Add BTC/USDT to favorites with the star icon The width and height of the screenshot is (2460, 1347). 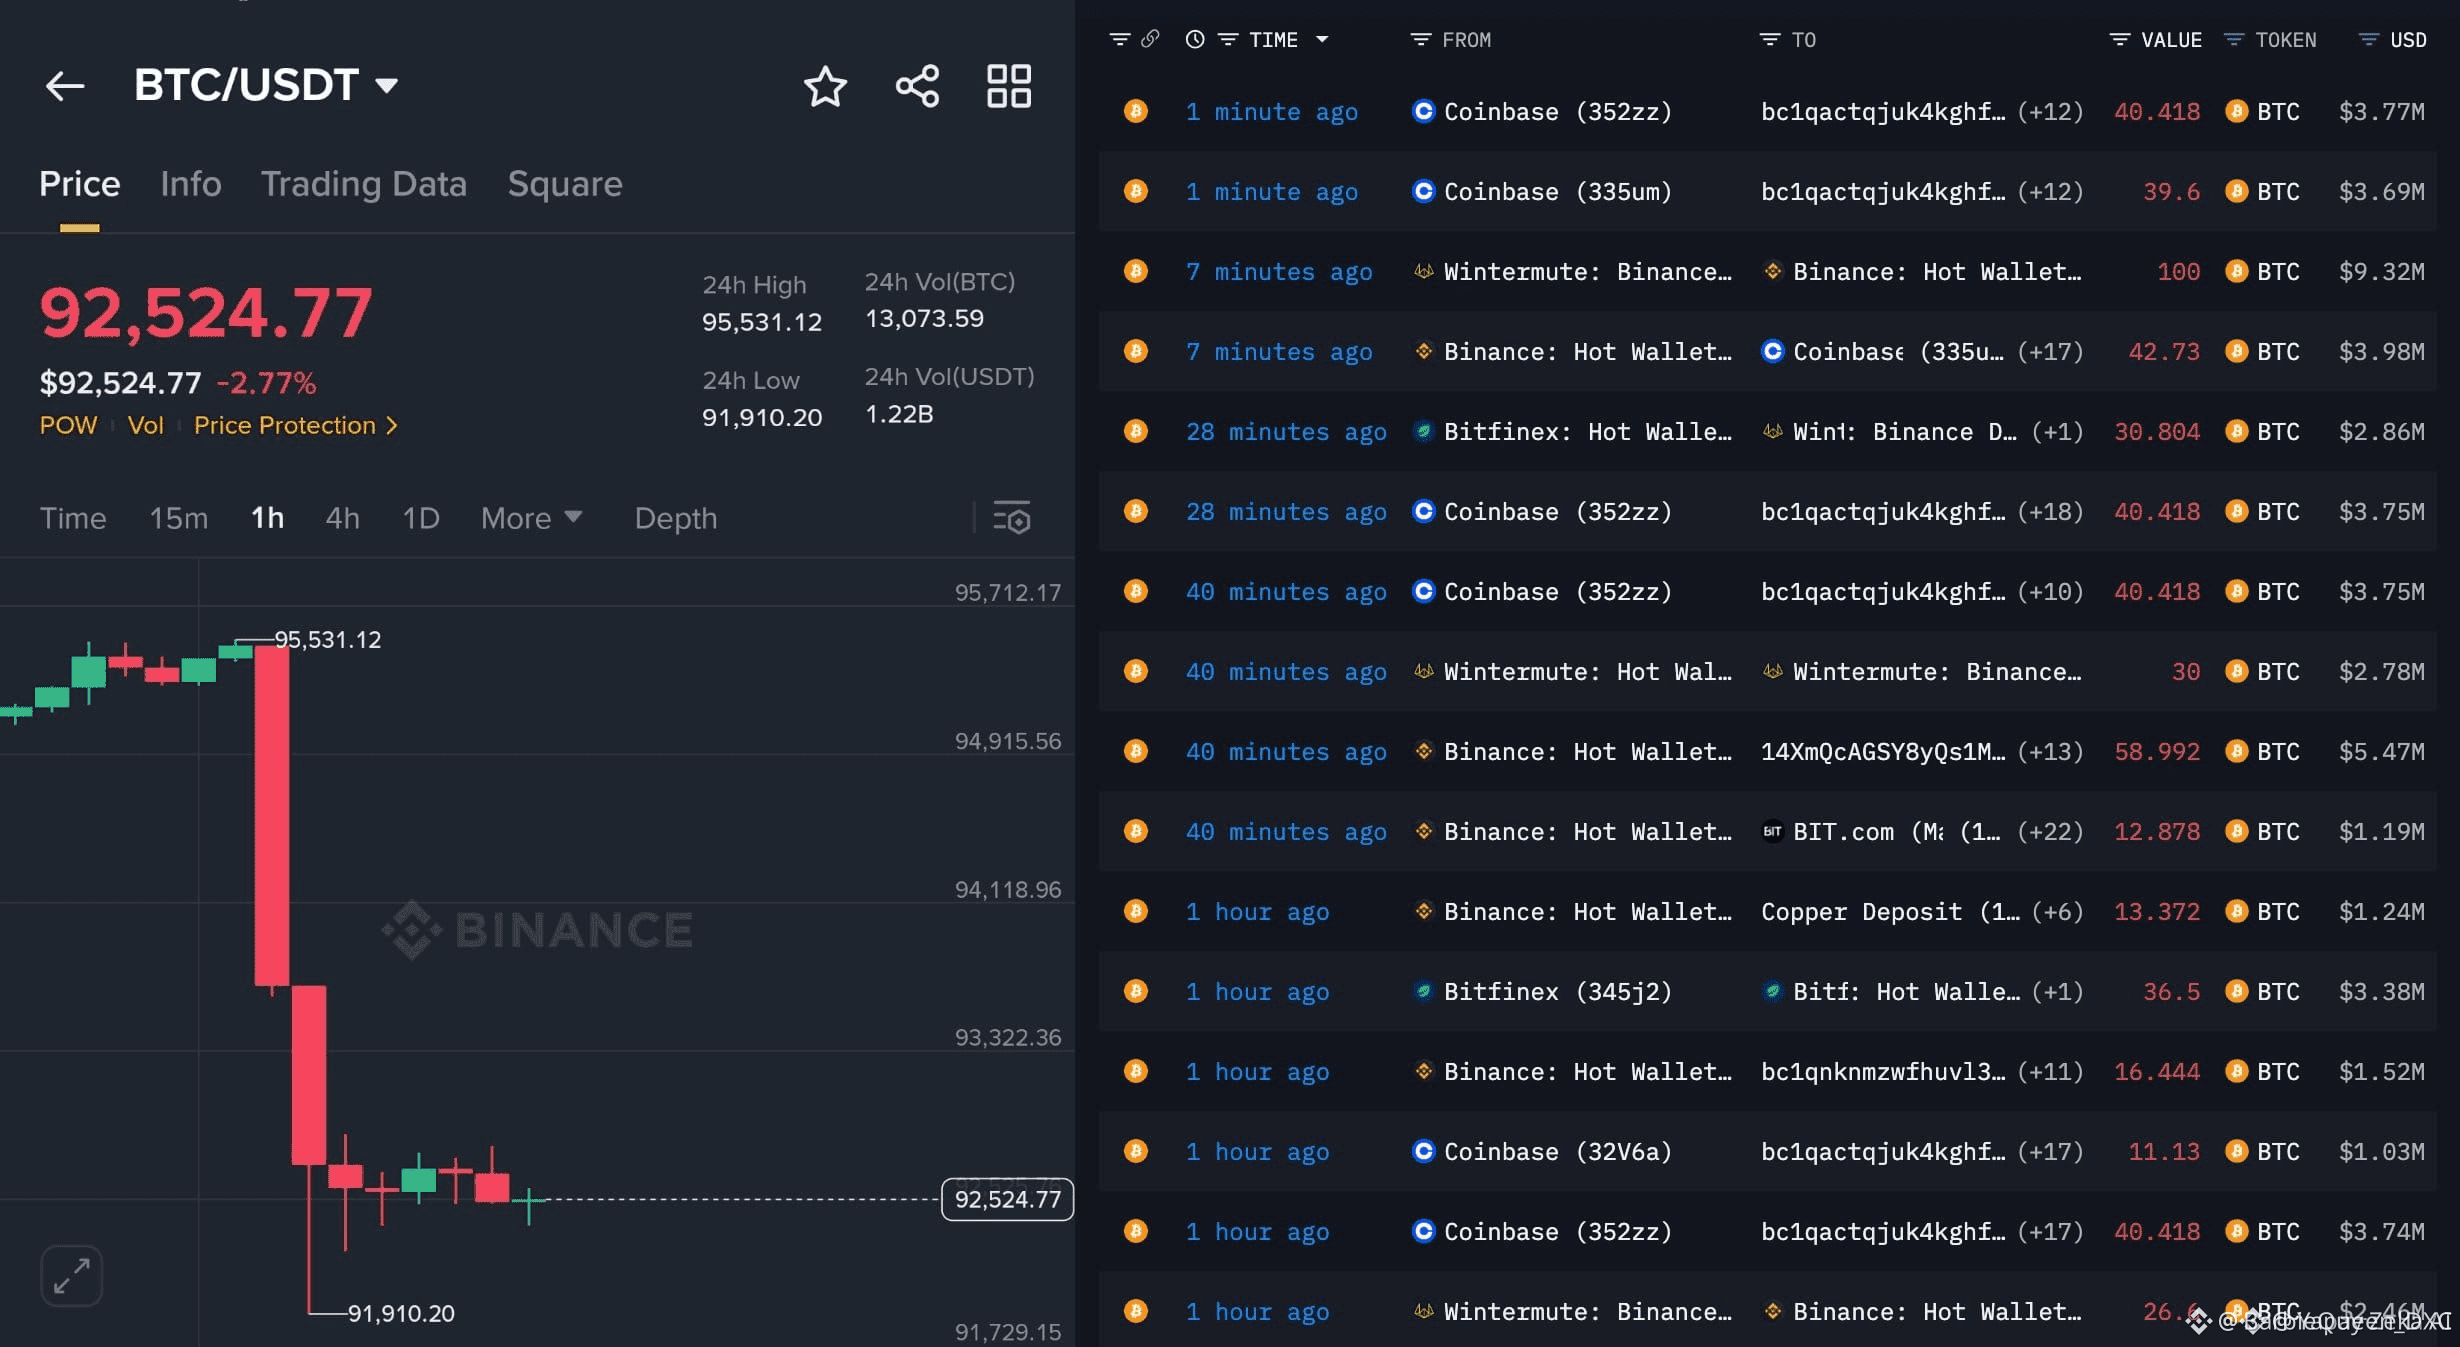[825, 86]
